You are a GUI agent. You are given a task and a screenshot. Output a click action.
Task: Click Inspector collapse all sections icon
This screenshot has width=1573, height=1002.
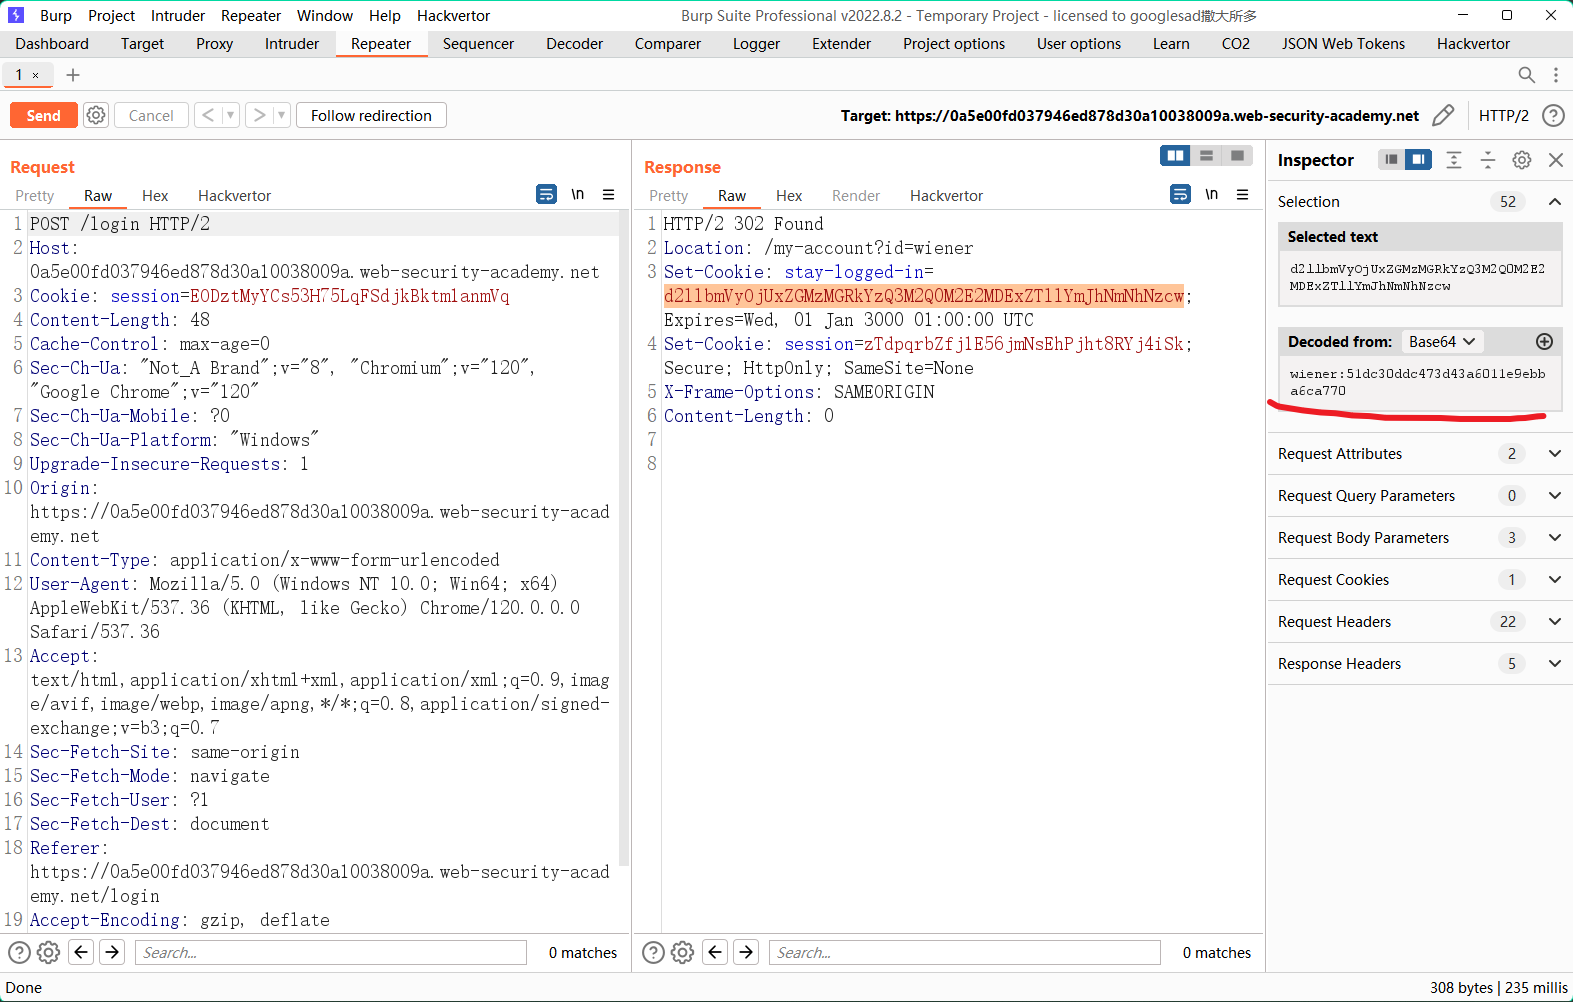[x=1488, y=159]
